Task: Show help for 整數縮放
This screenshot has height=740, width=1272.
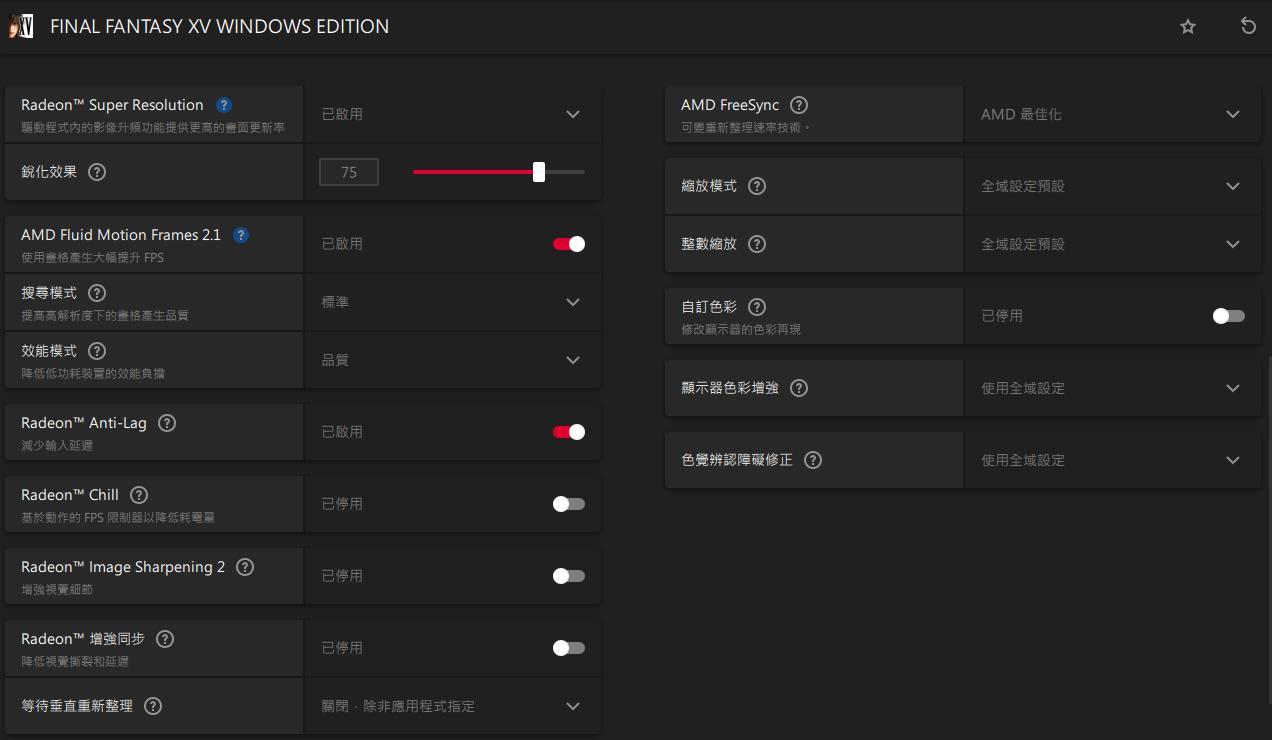Action: (x=757, y=244)
